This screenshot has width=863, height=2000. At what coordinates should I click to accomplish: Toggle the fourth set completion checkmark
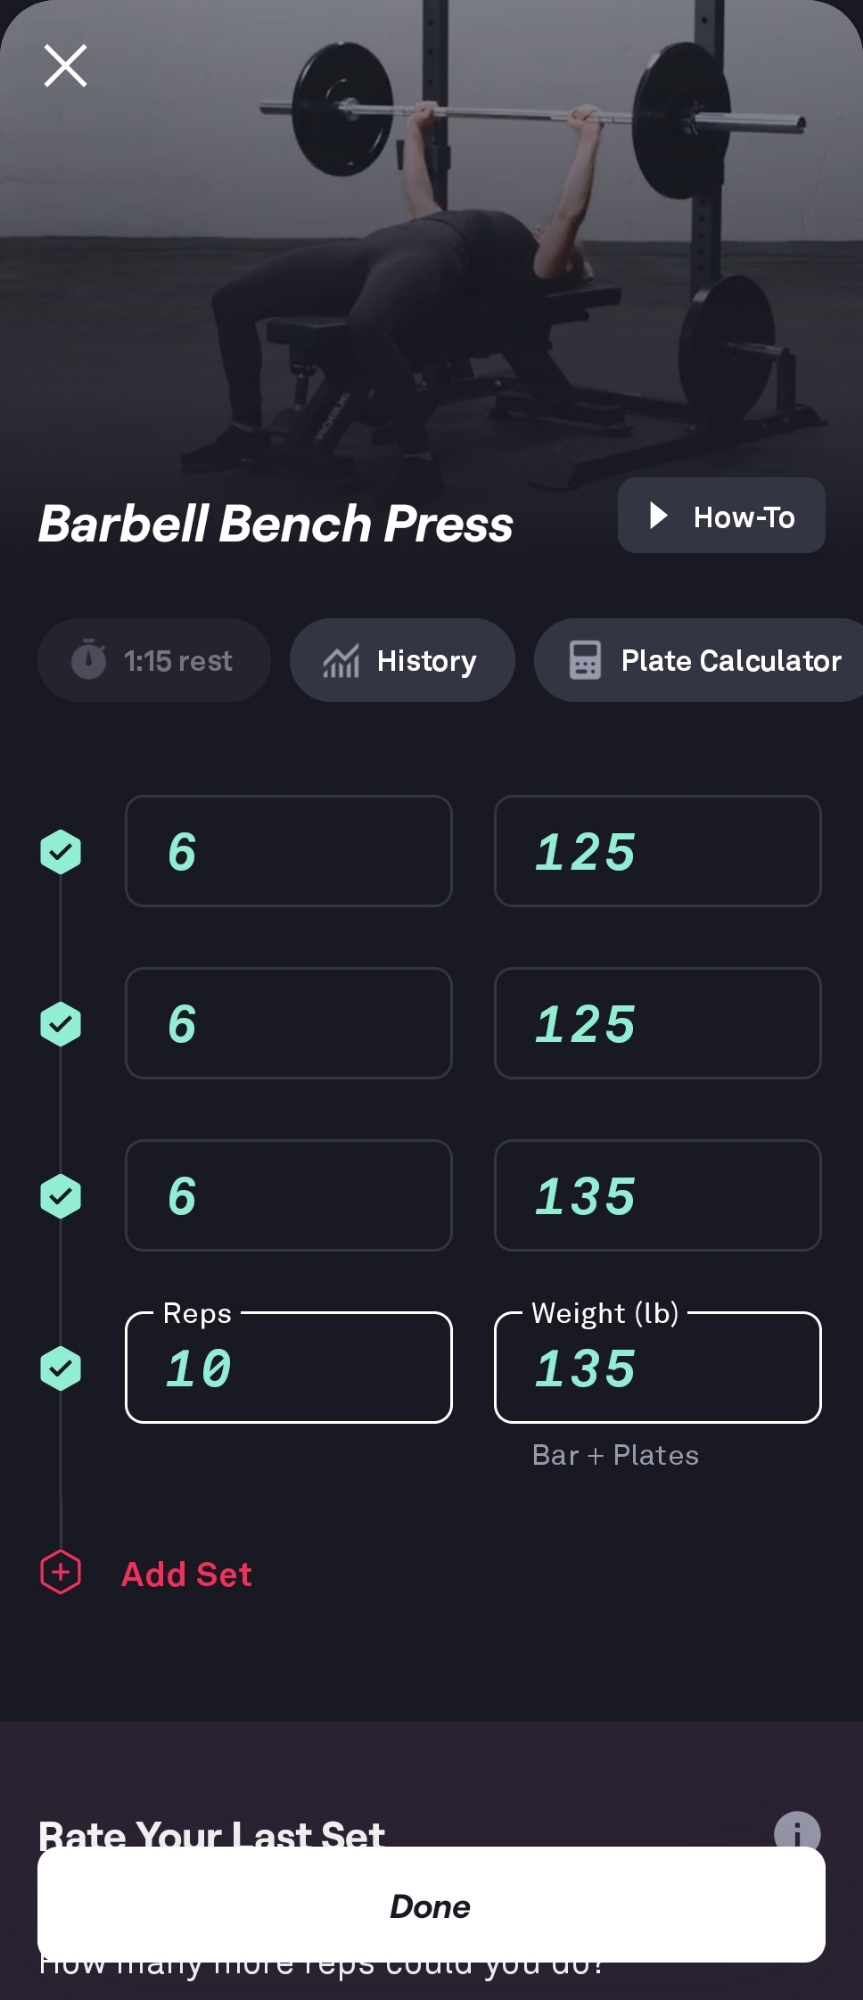point(61,1368)
